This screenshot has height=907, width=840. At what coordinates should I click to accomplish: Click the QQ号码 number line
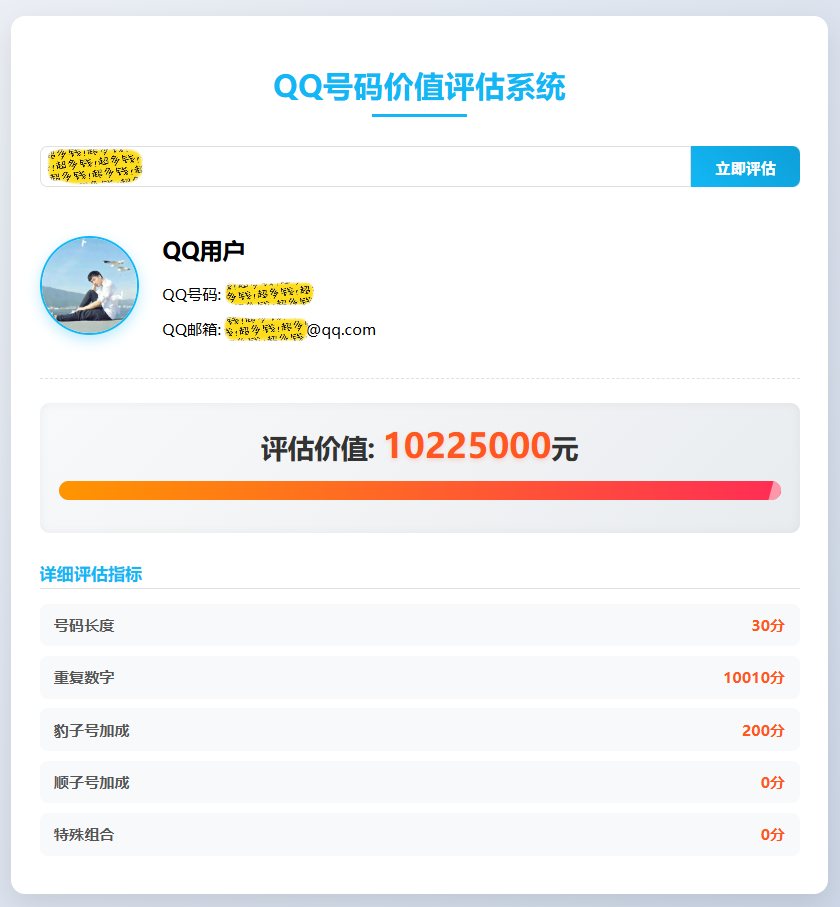(238, 294)
